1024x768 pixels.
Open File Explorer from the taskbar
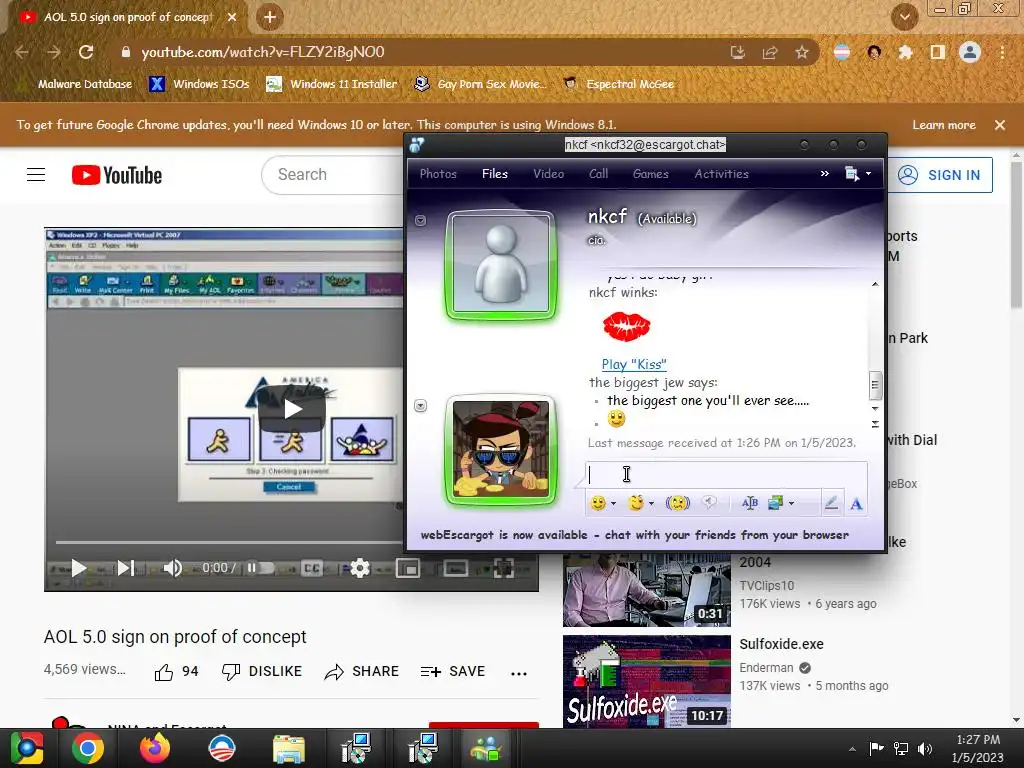pos(288,748)
